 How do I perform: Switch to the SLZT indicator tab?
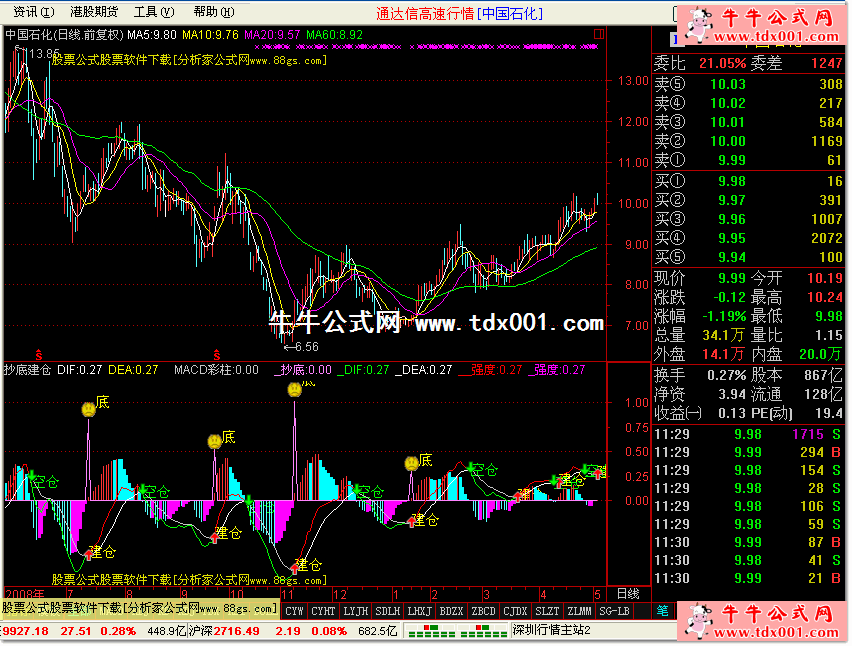point(547,611)
